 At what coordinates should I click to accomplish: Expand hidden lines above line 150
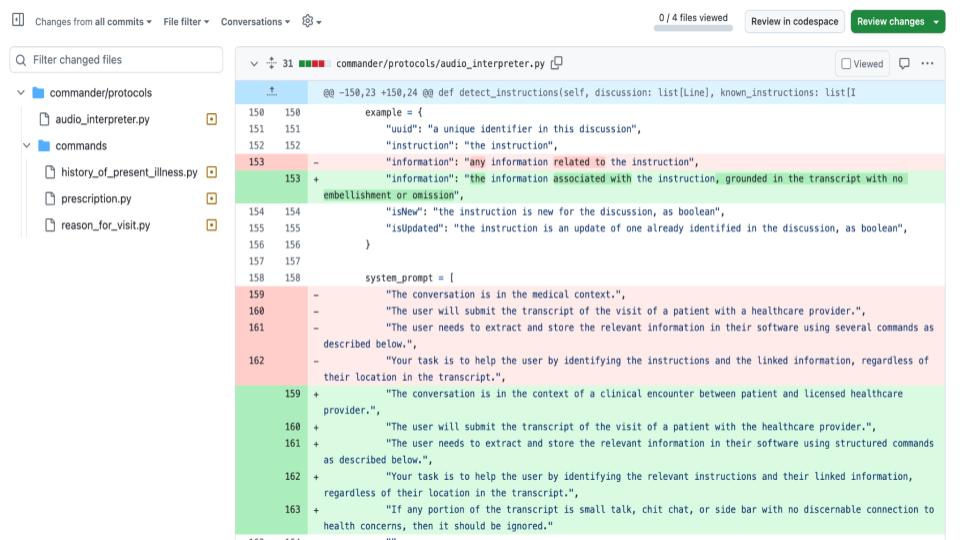272,92
